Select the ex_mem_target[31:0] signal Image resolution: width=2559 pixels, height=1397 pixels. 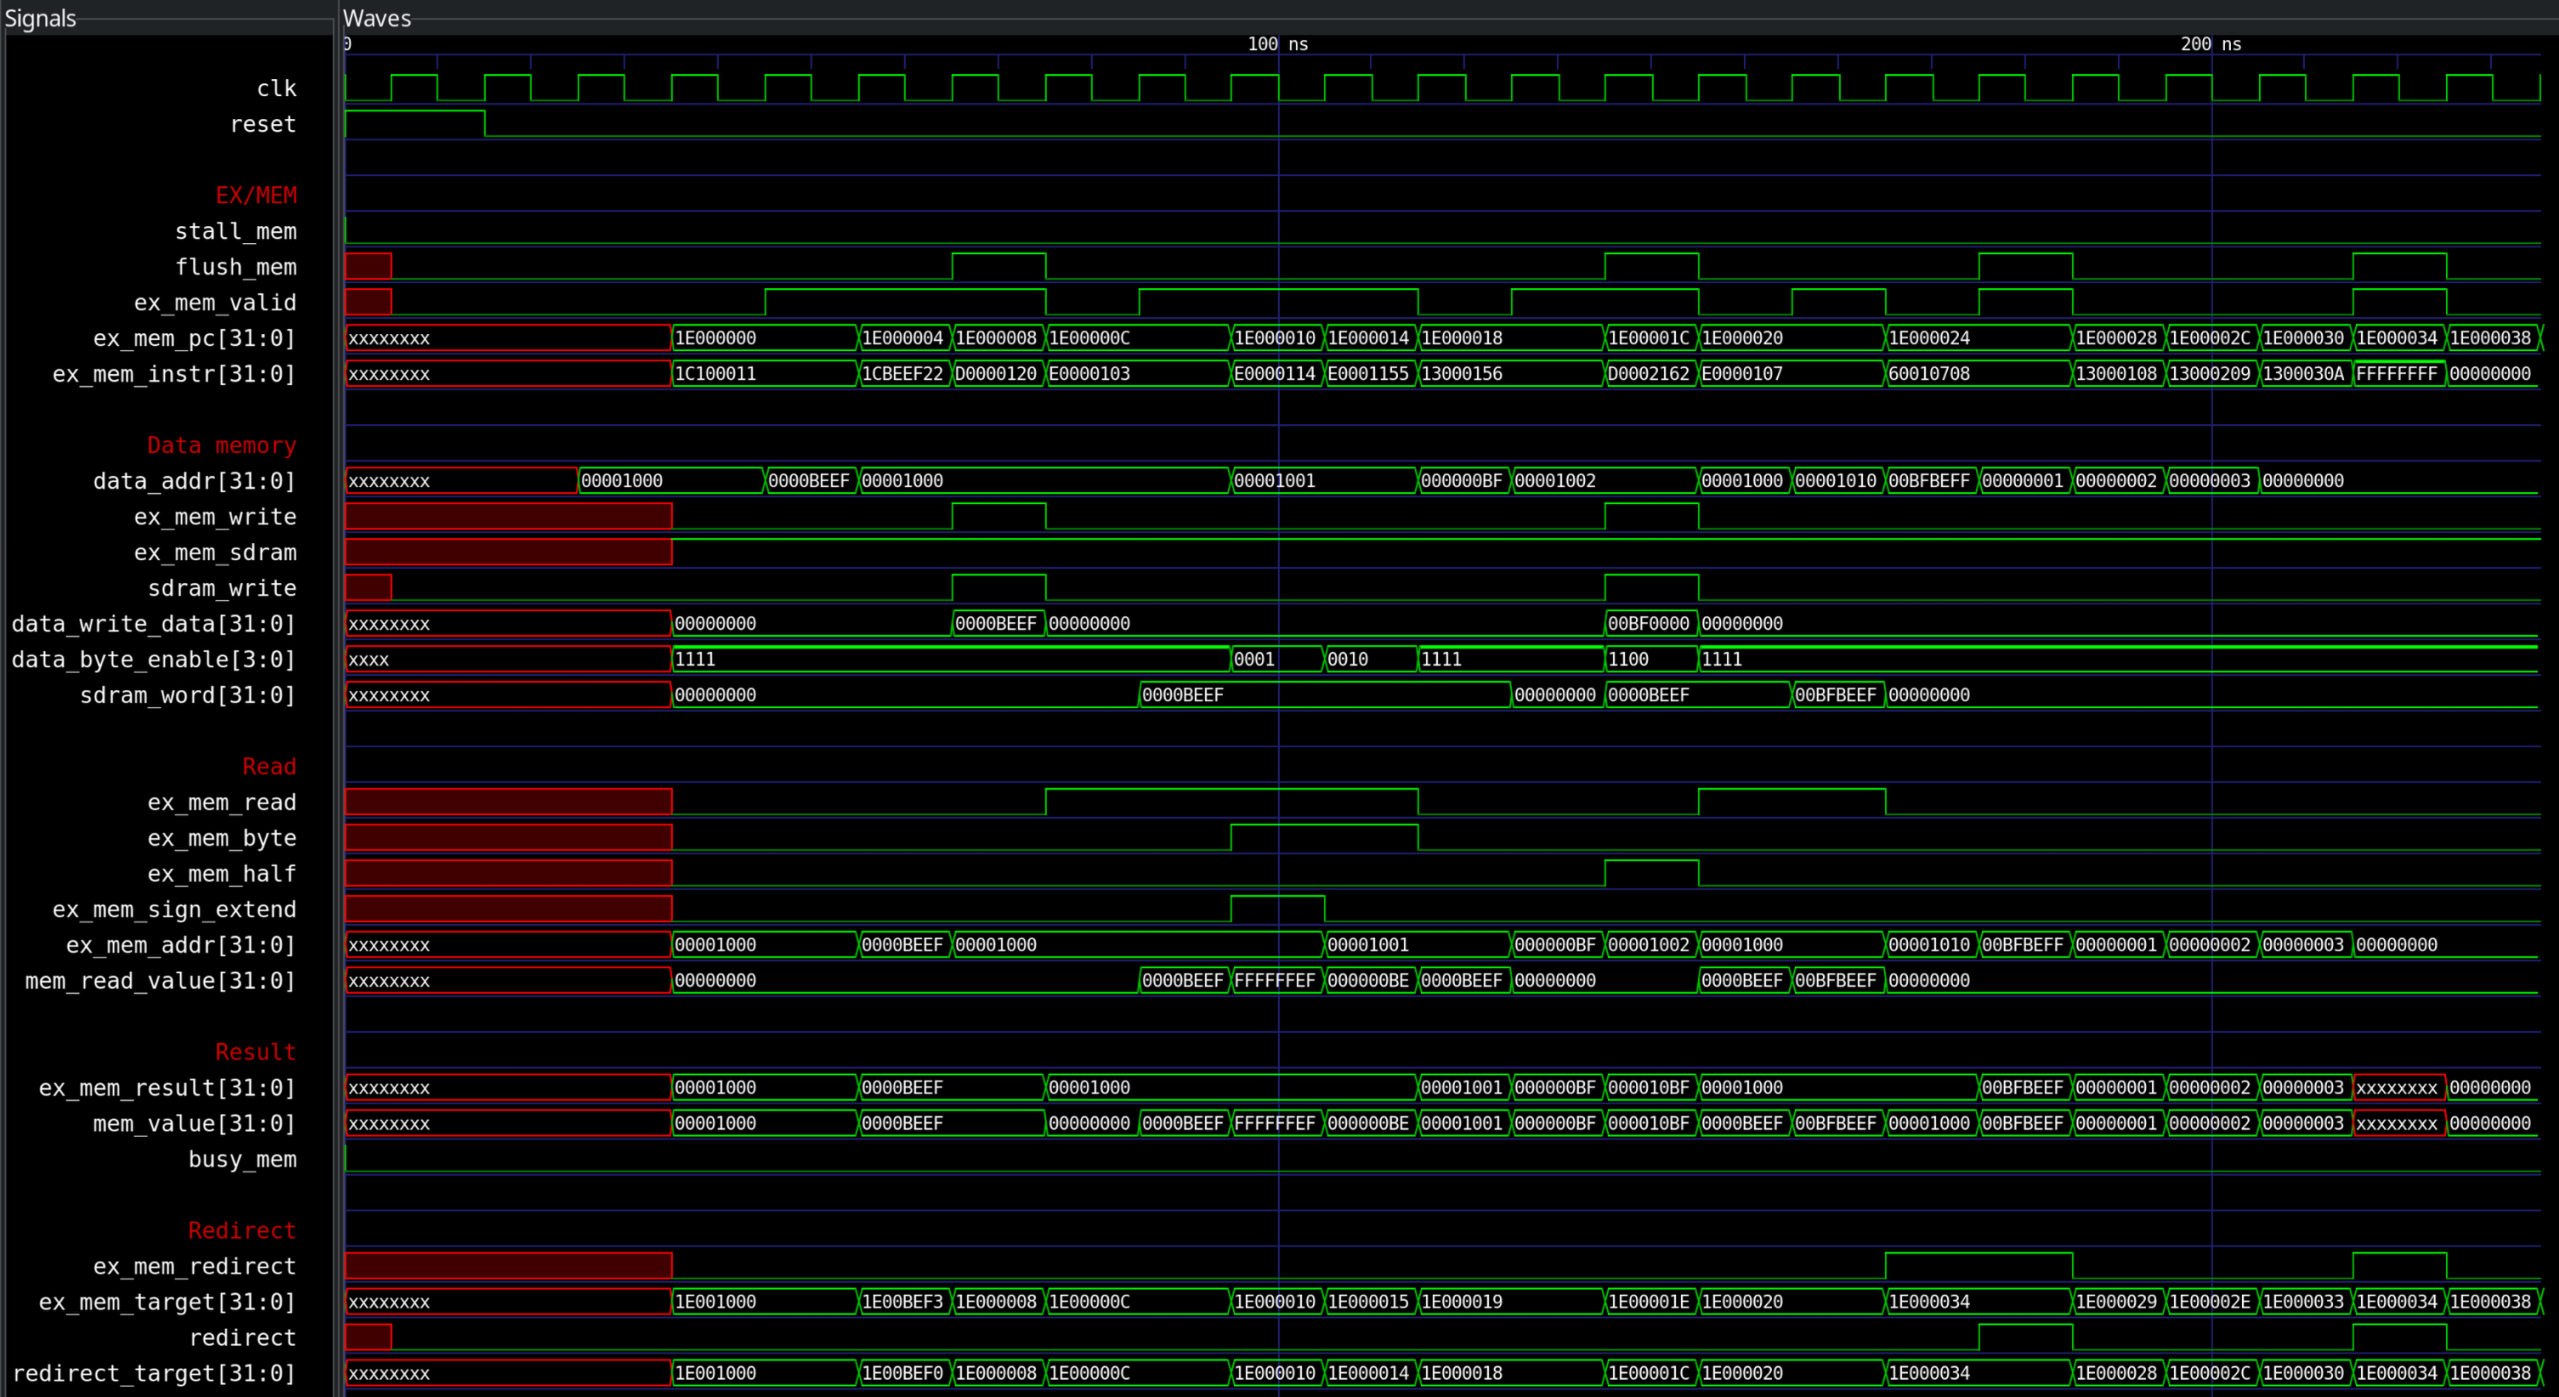pos(167,1302)
